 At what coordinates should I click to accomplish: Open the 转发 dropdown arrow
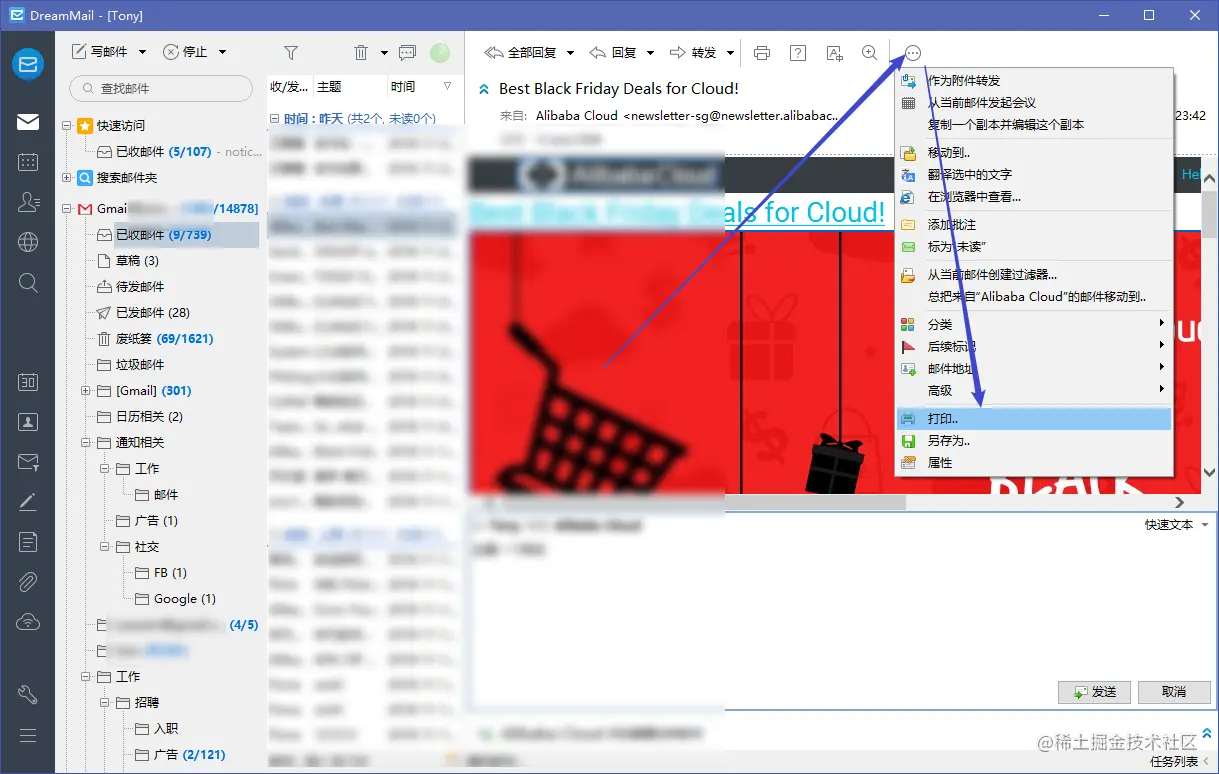click(x=730, y=53)
